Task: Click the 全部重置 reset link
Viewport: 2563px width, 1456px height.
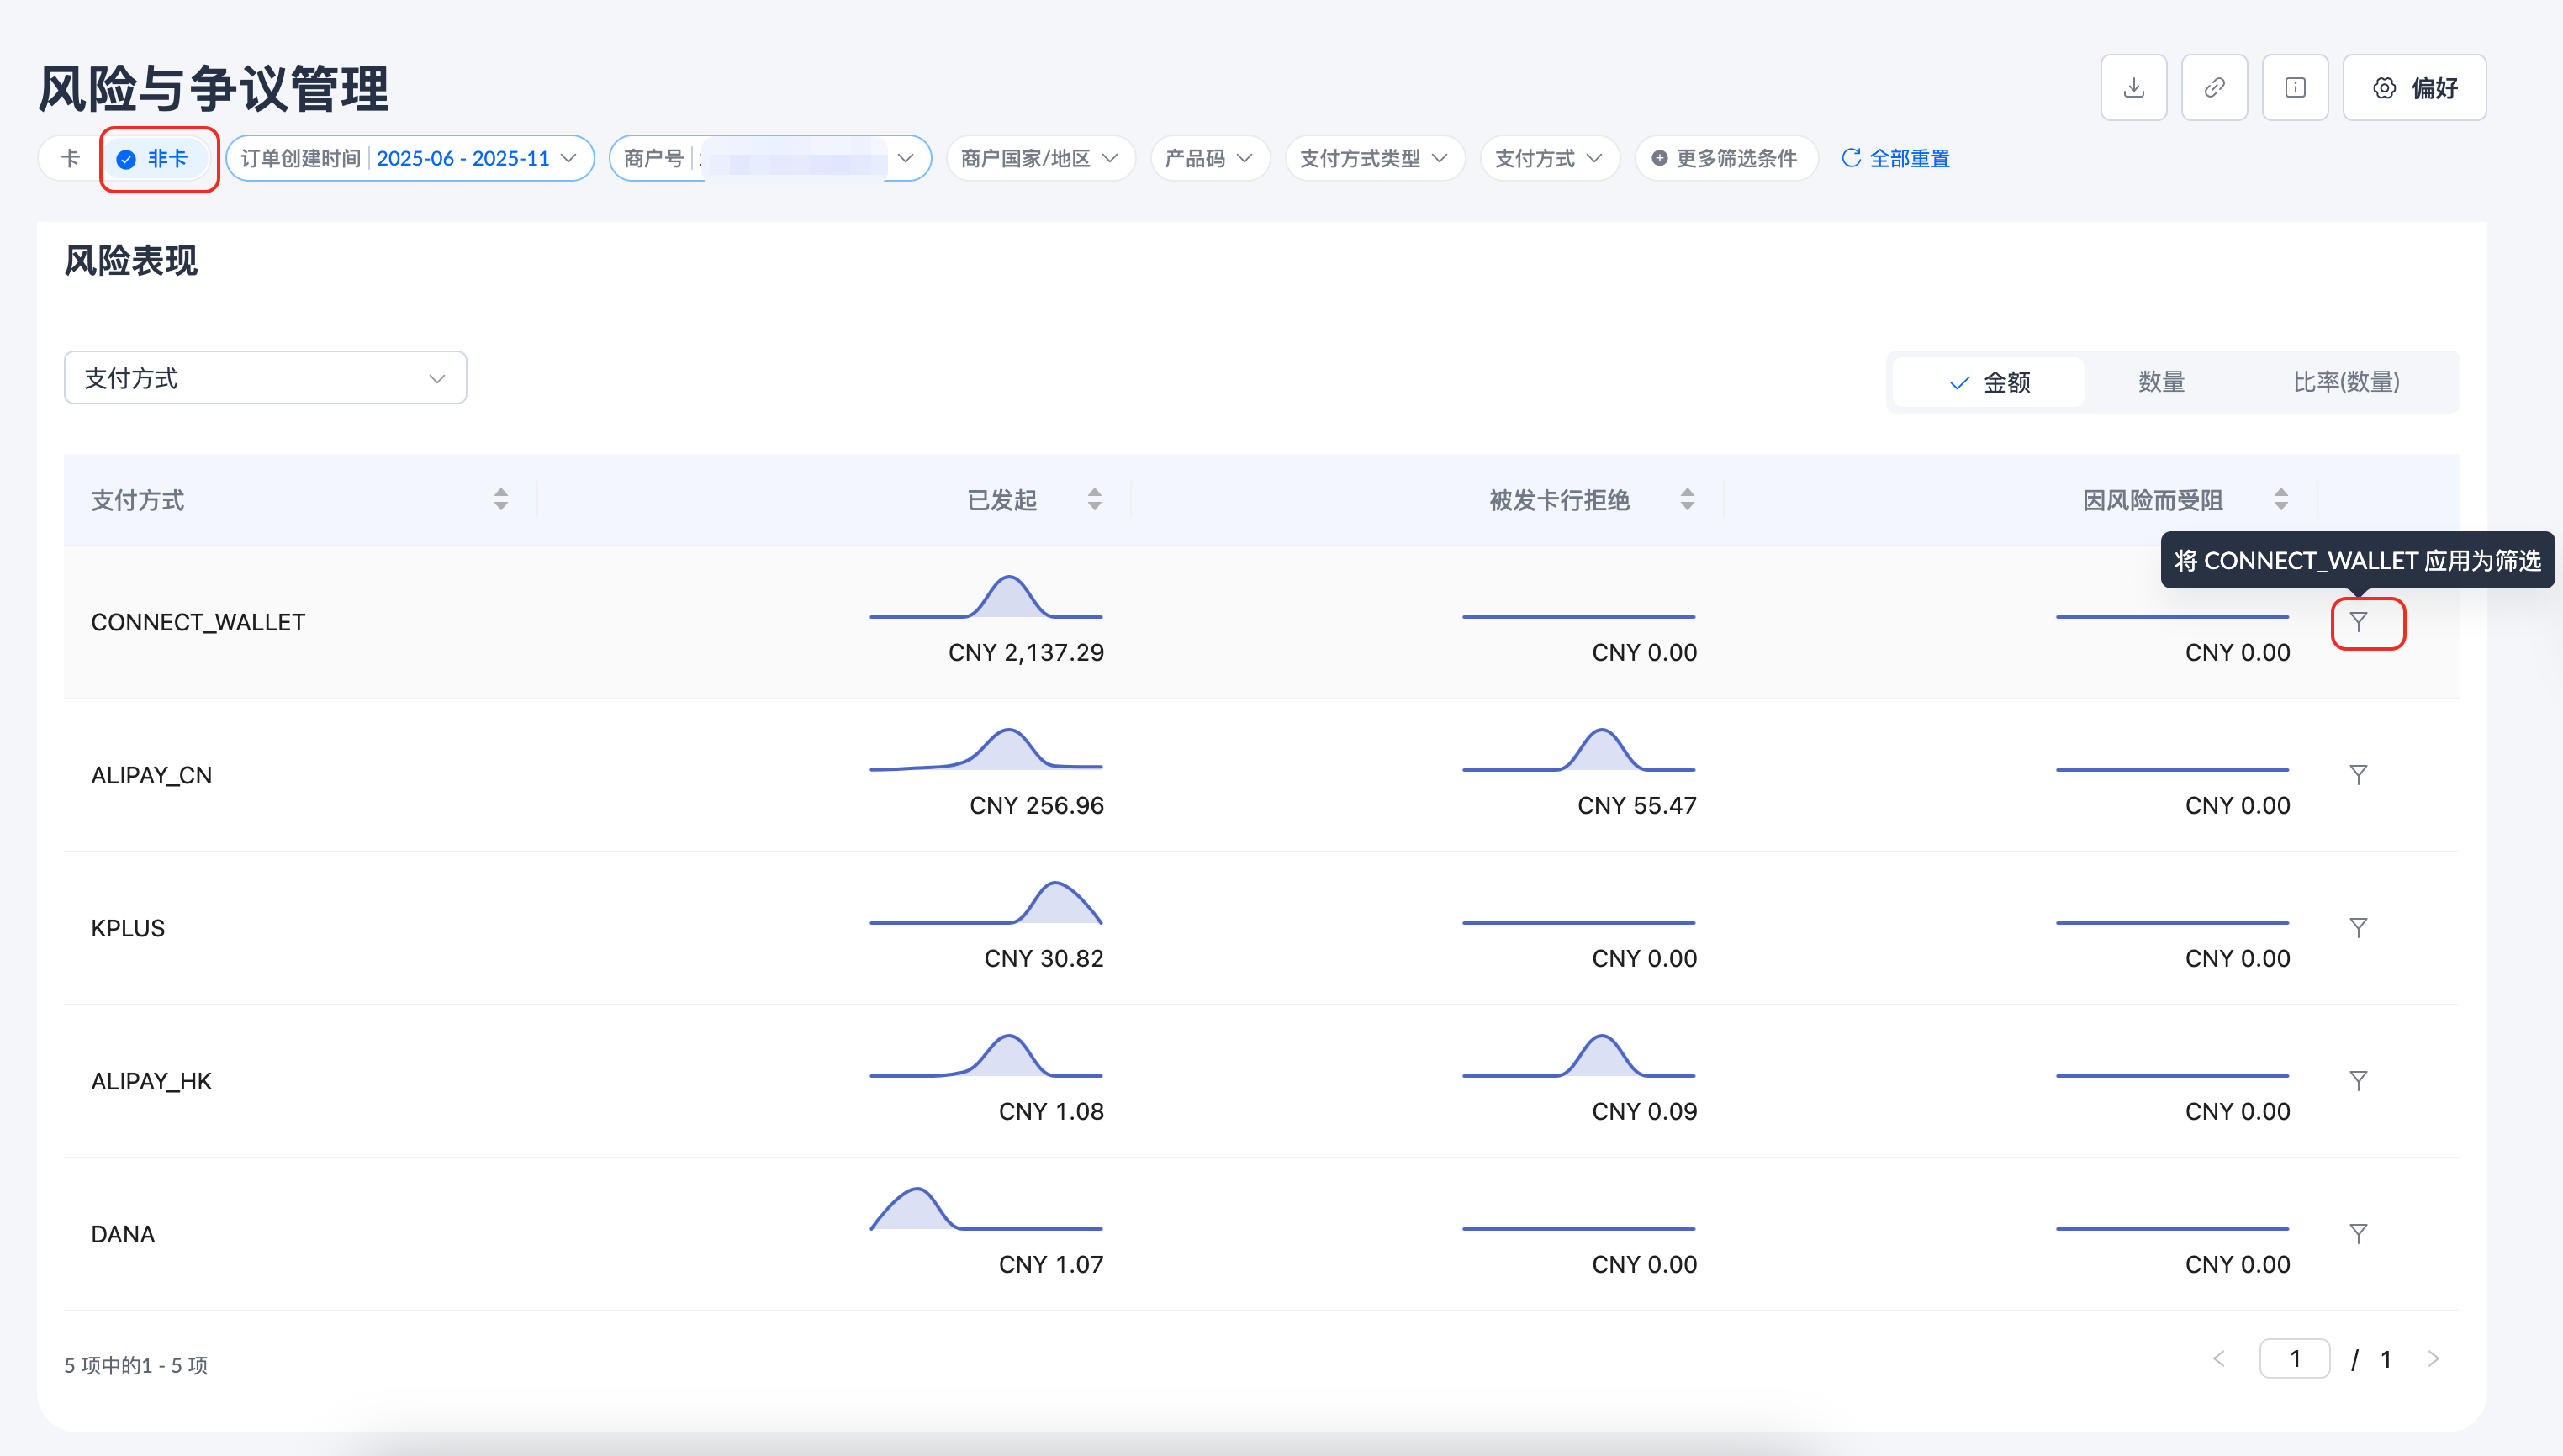Action: pos(1896,159)
